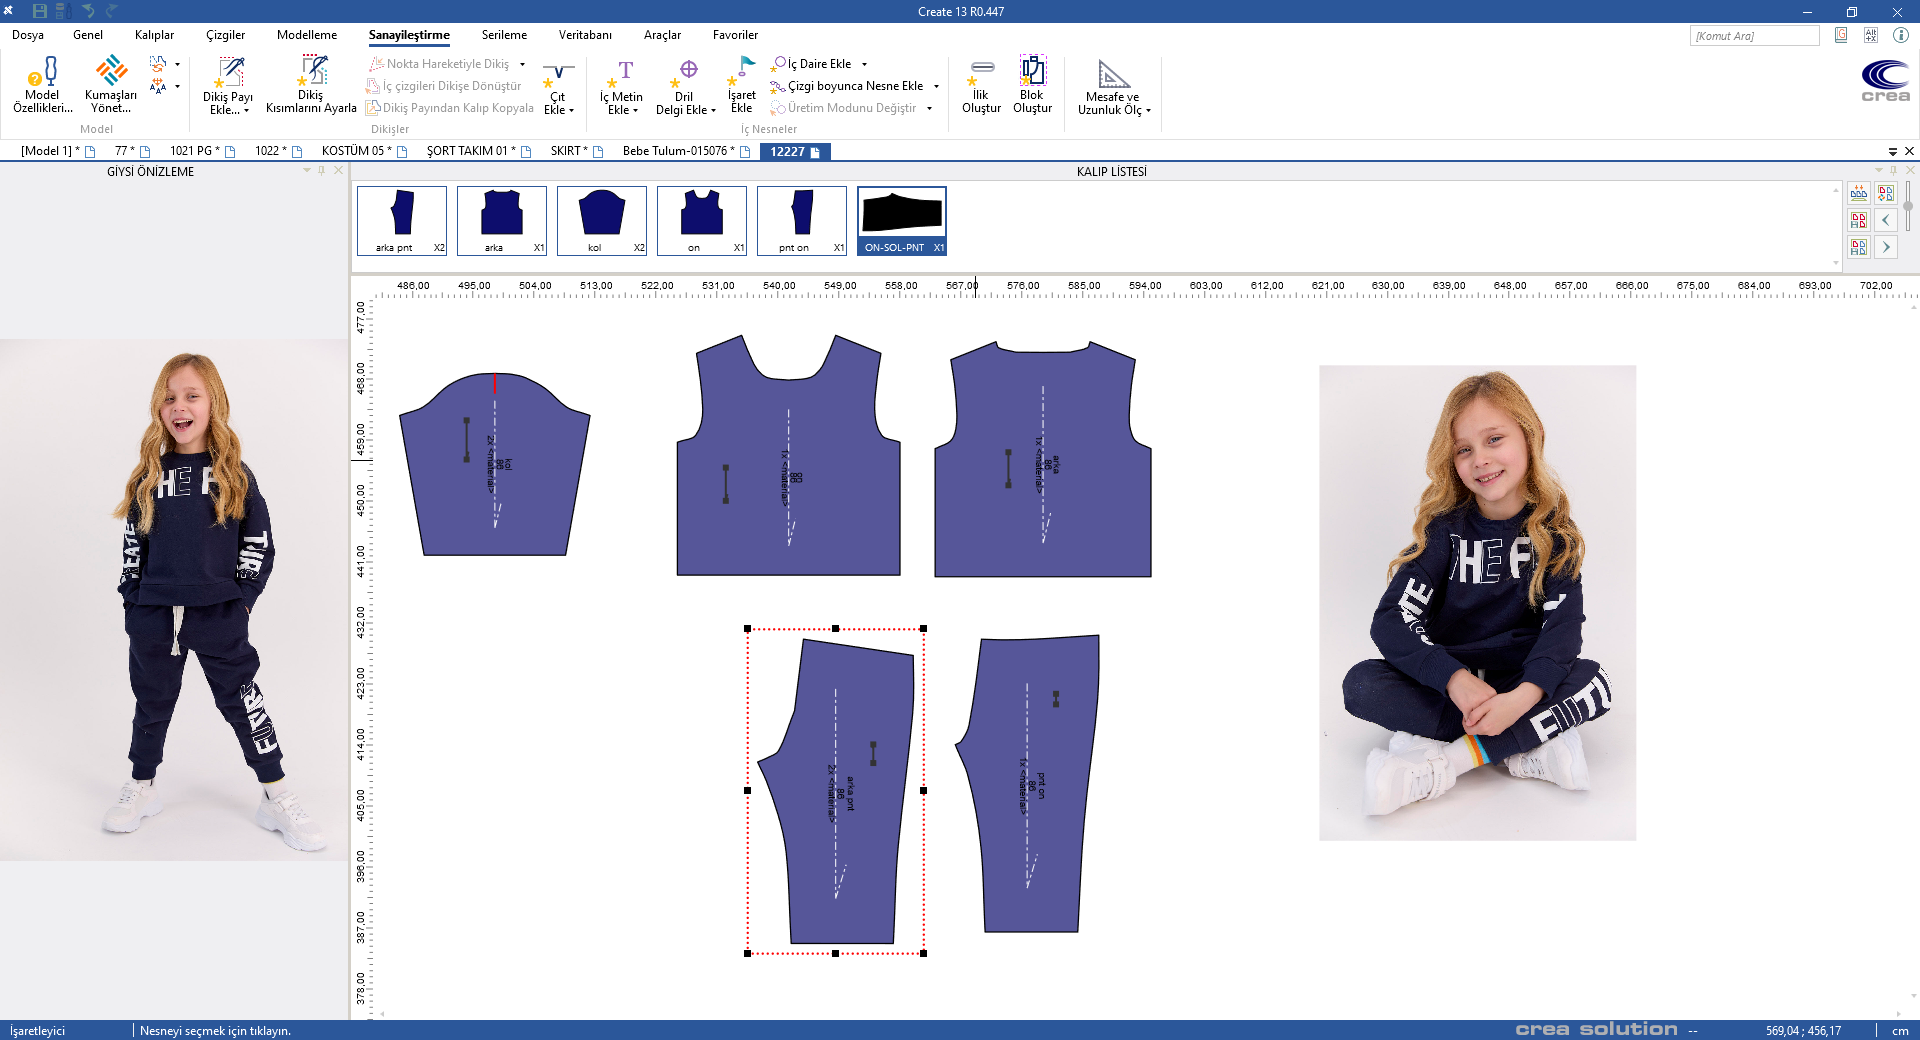Click Çizgi boyunca Nesne Ekle
Screen dimensions: 1920x1040
click(x=855, y=86)
